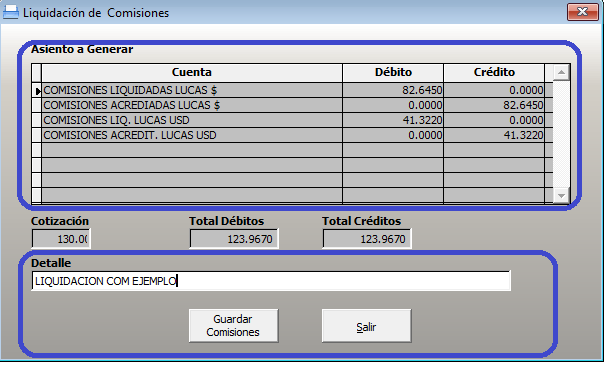This screenshot has width=610, height=367.
Task: Click the grid scrollbar up arrow
Action: 561,72
